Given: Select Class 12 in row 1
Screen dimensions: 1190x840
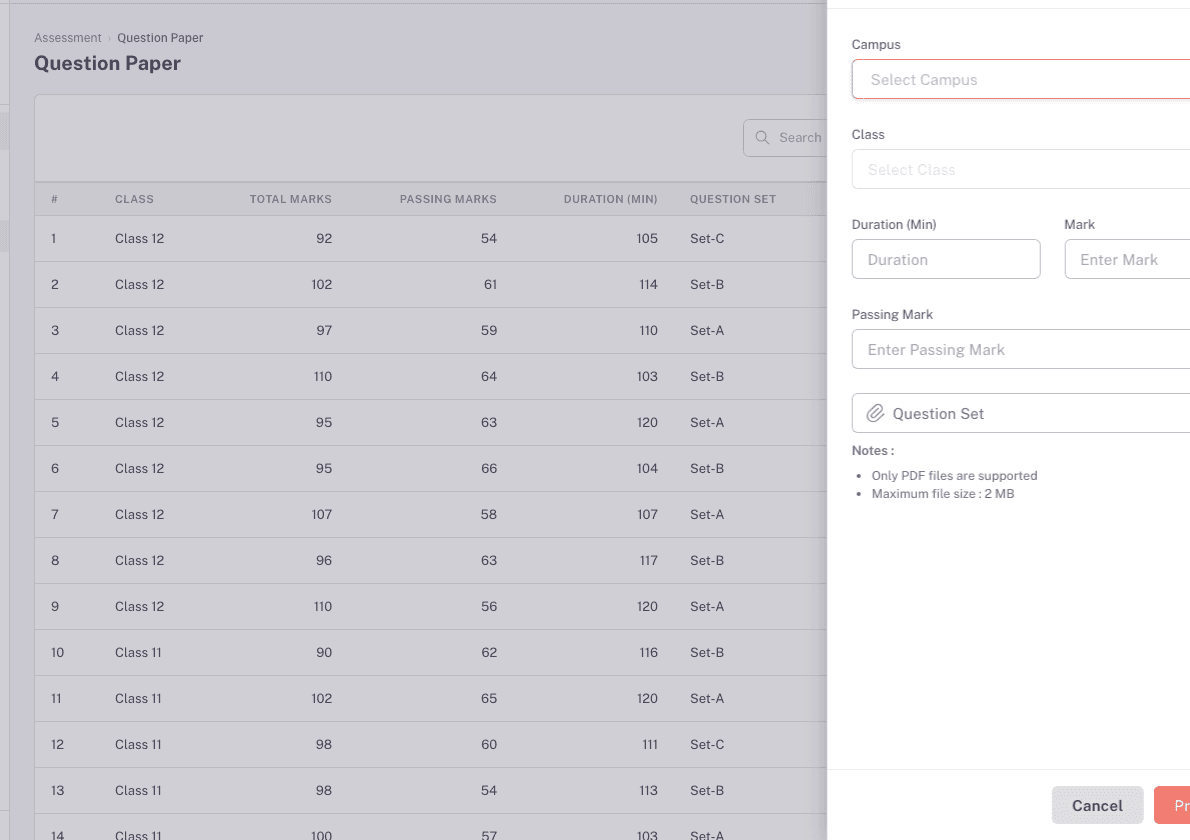Looking at the screenshot, I should click(140, 238).
